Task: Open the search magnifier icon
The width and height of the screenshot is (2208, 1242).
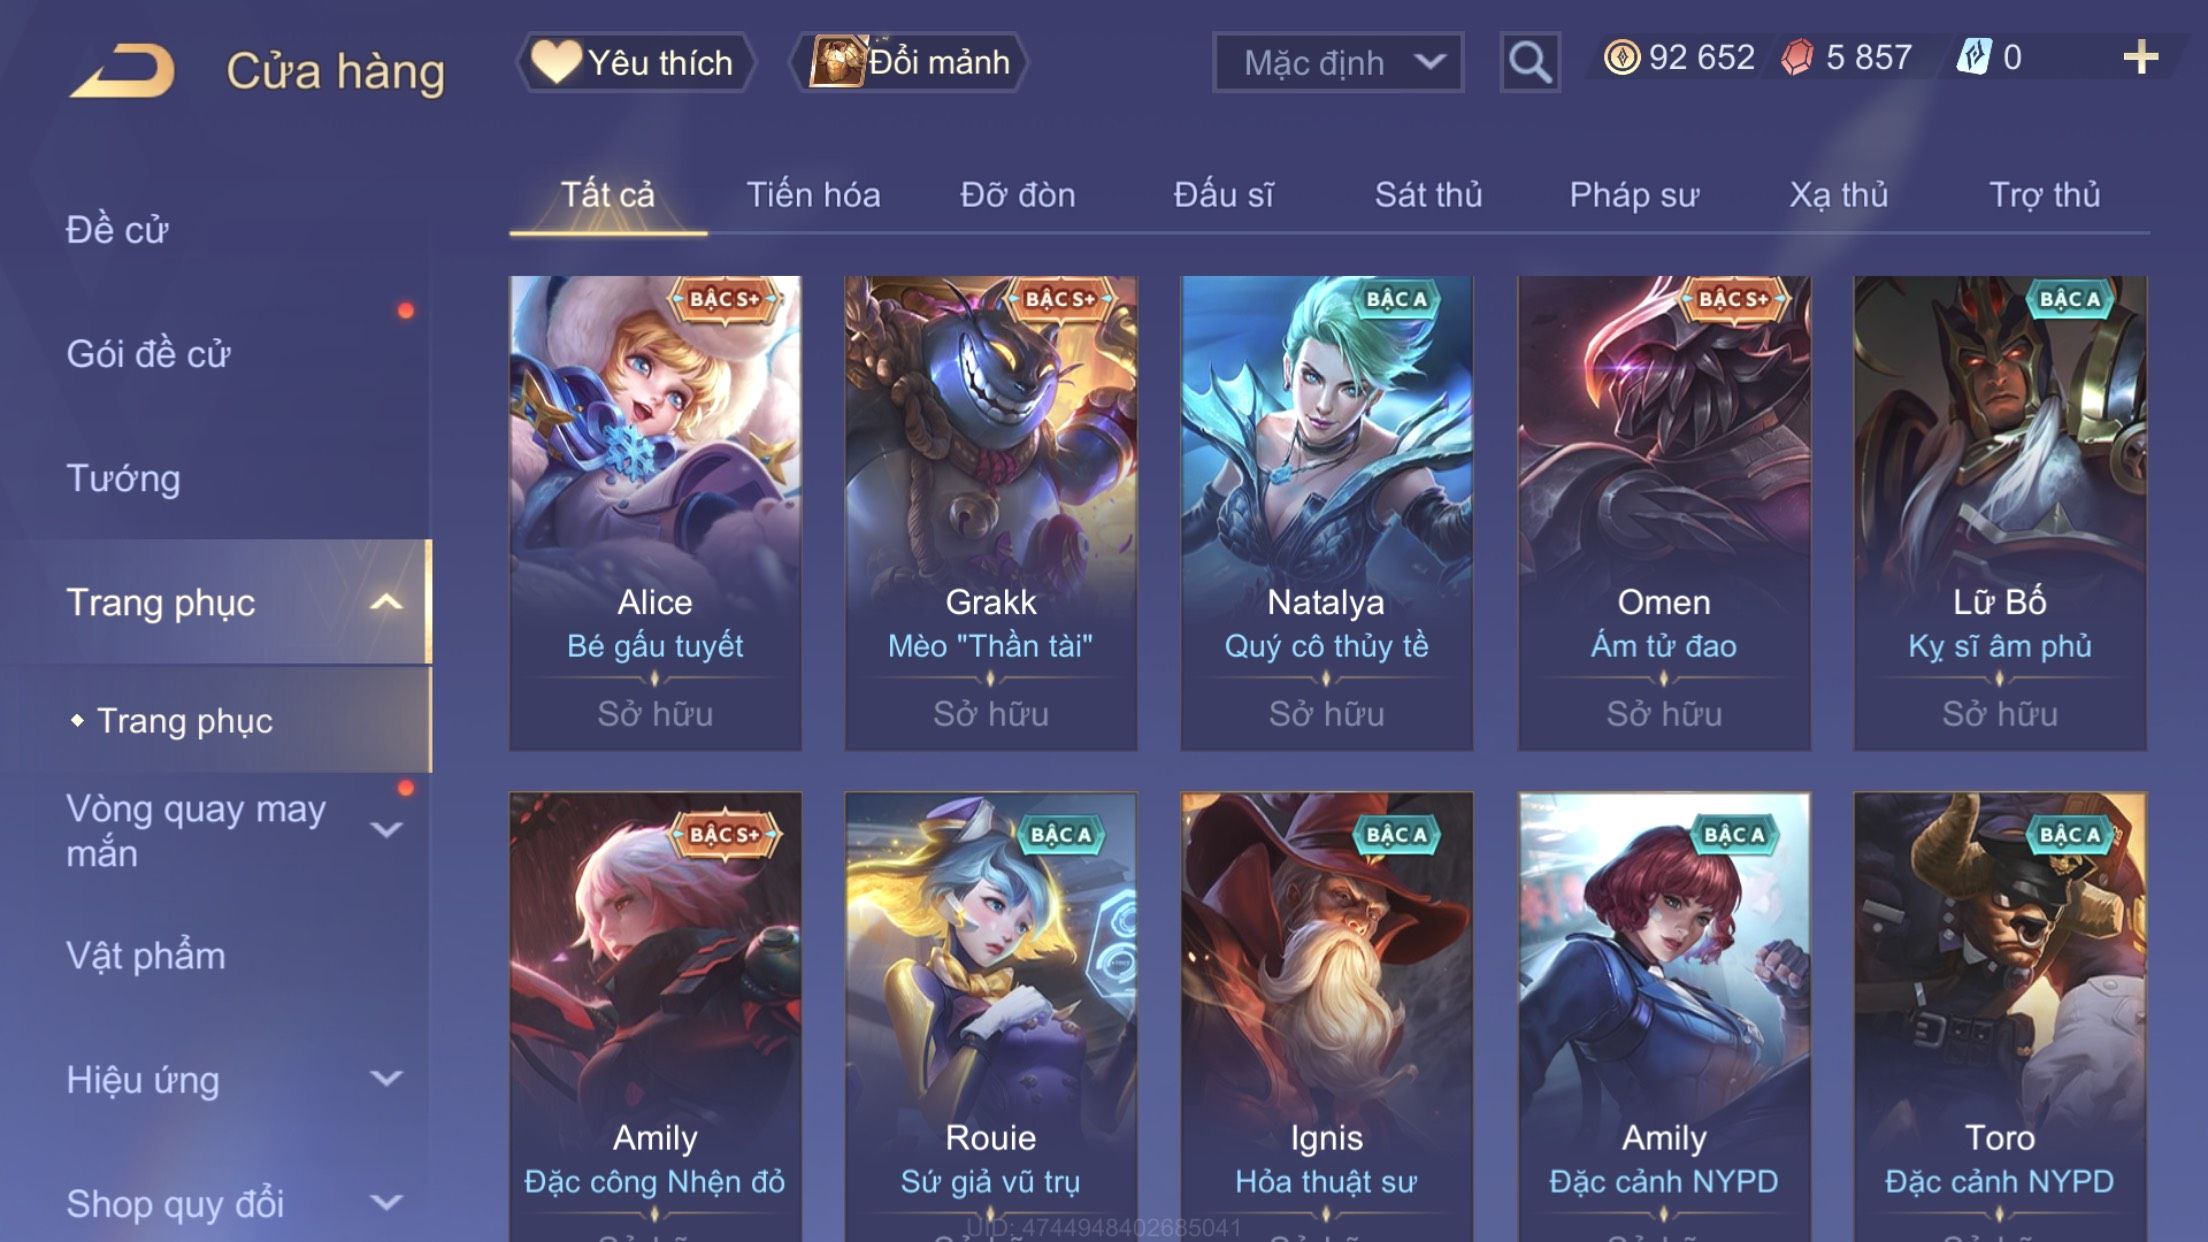Action: tap(1529, 62)
